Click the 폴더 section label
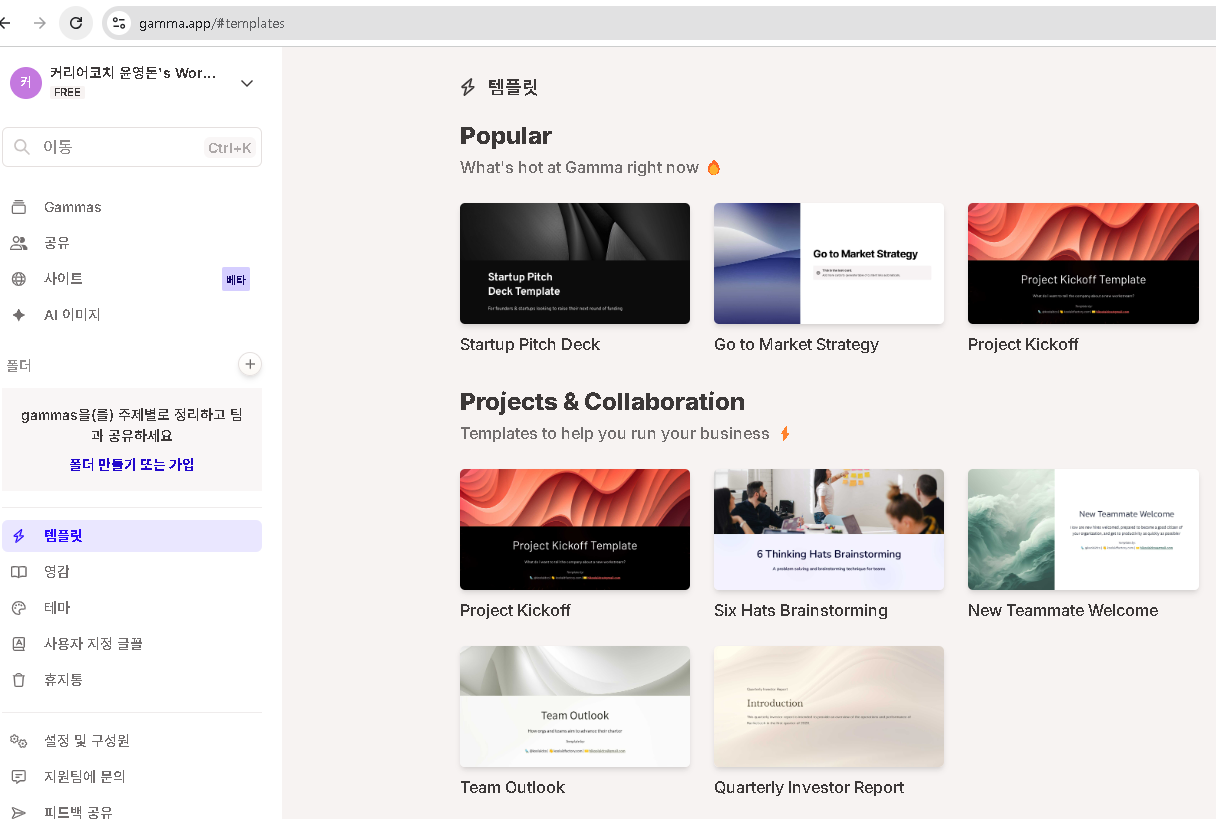This screenshot has width=1216, height=819. [19, 365]
